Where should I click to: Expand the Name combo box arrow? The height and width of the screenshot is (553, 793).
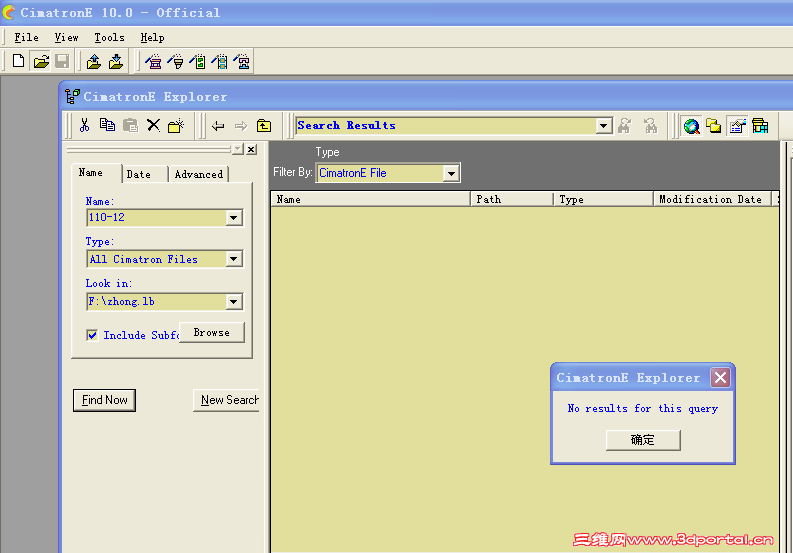[234, 218]
